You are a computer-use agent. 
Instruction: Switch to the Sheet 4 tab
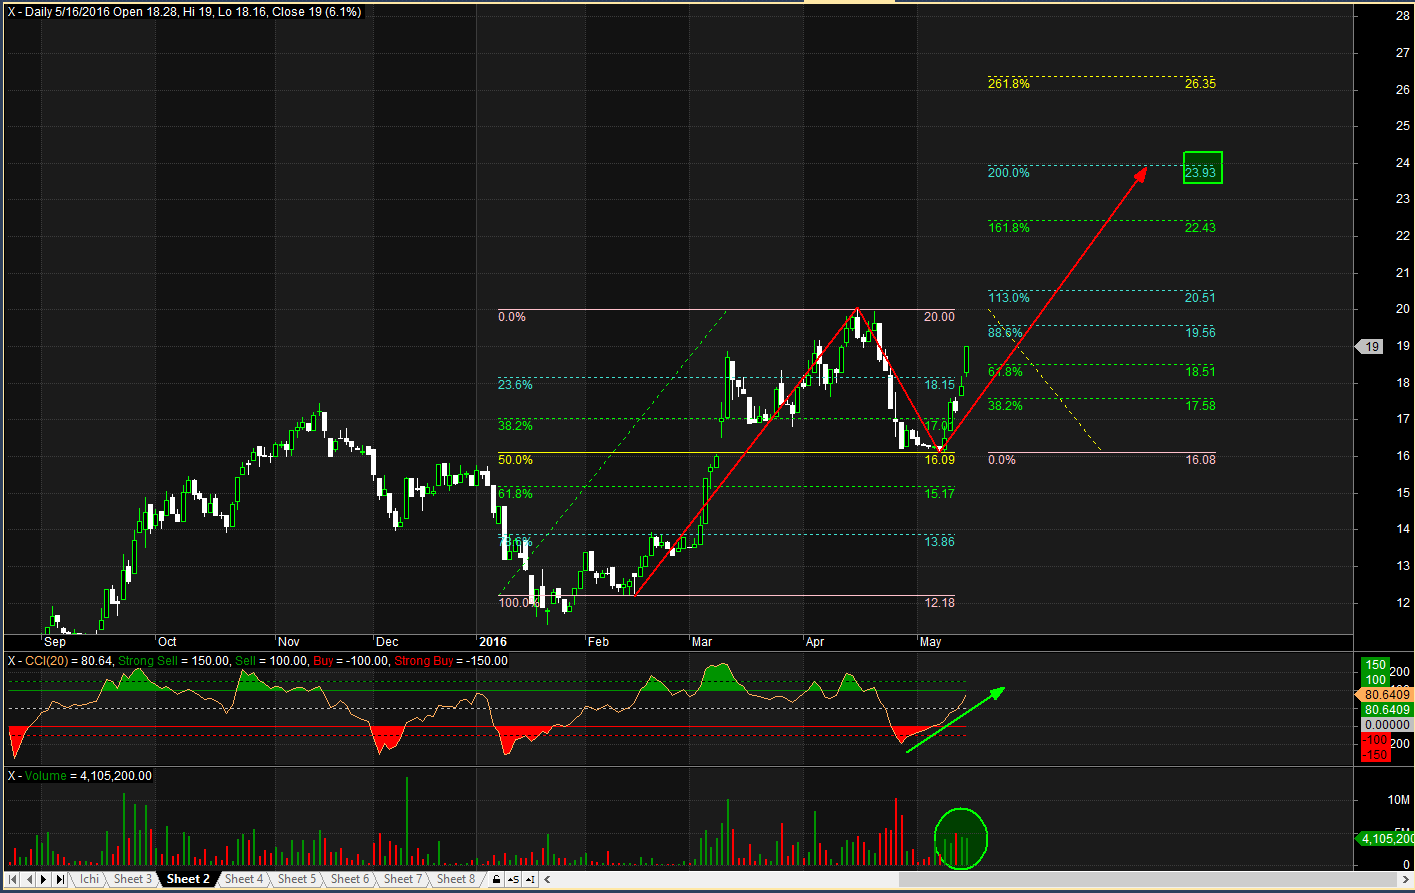[x=243, y=879]
